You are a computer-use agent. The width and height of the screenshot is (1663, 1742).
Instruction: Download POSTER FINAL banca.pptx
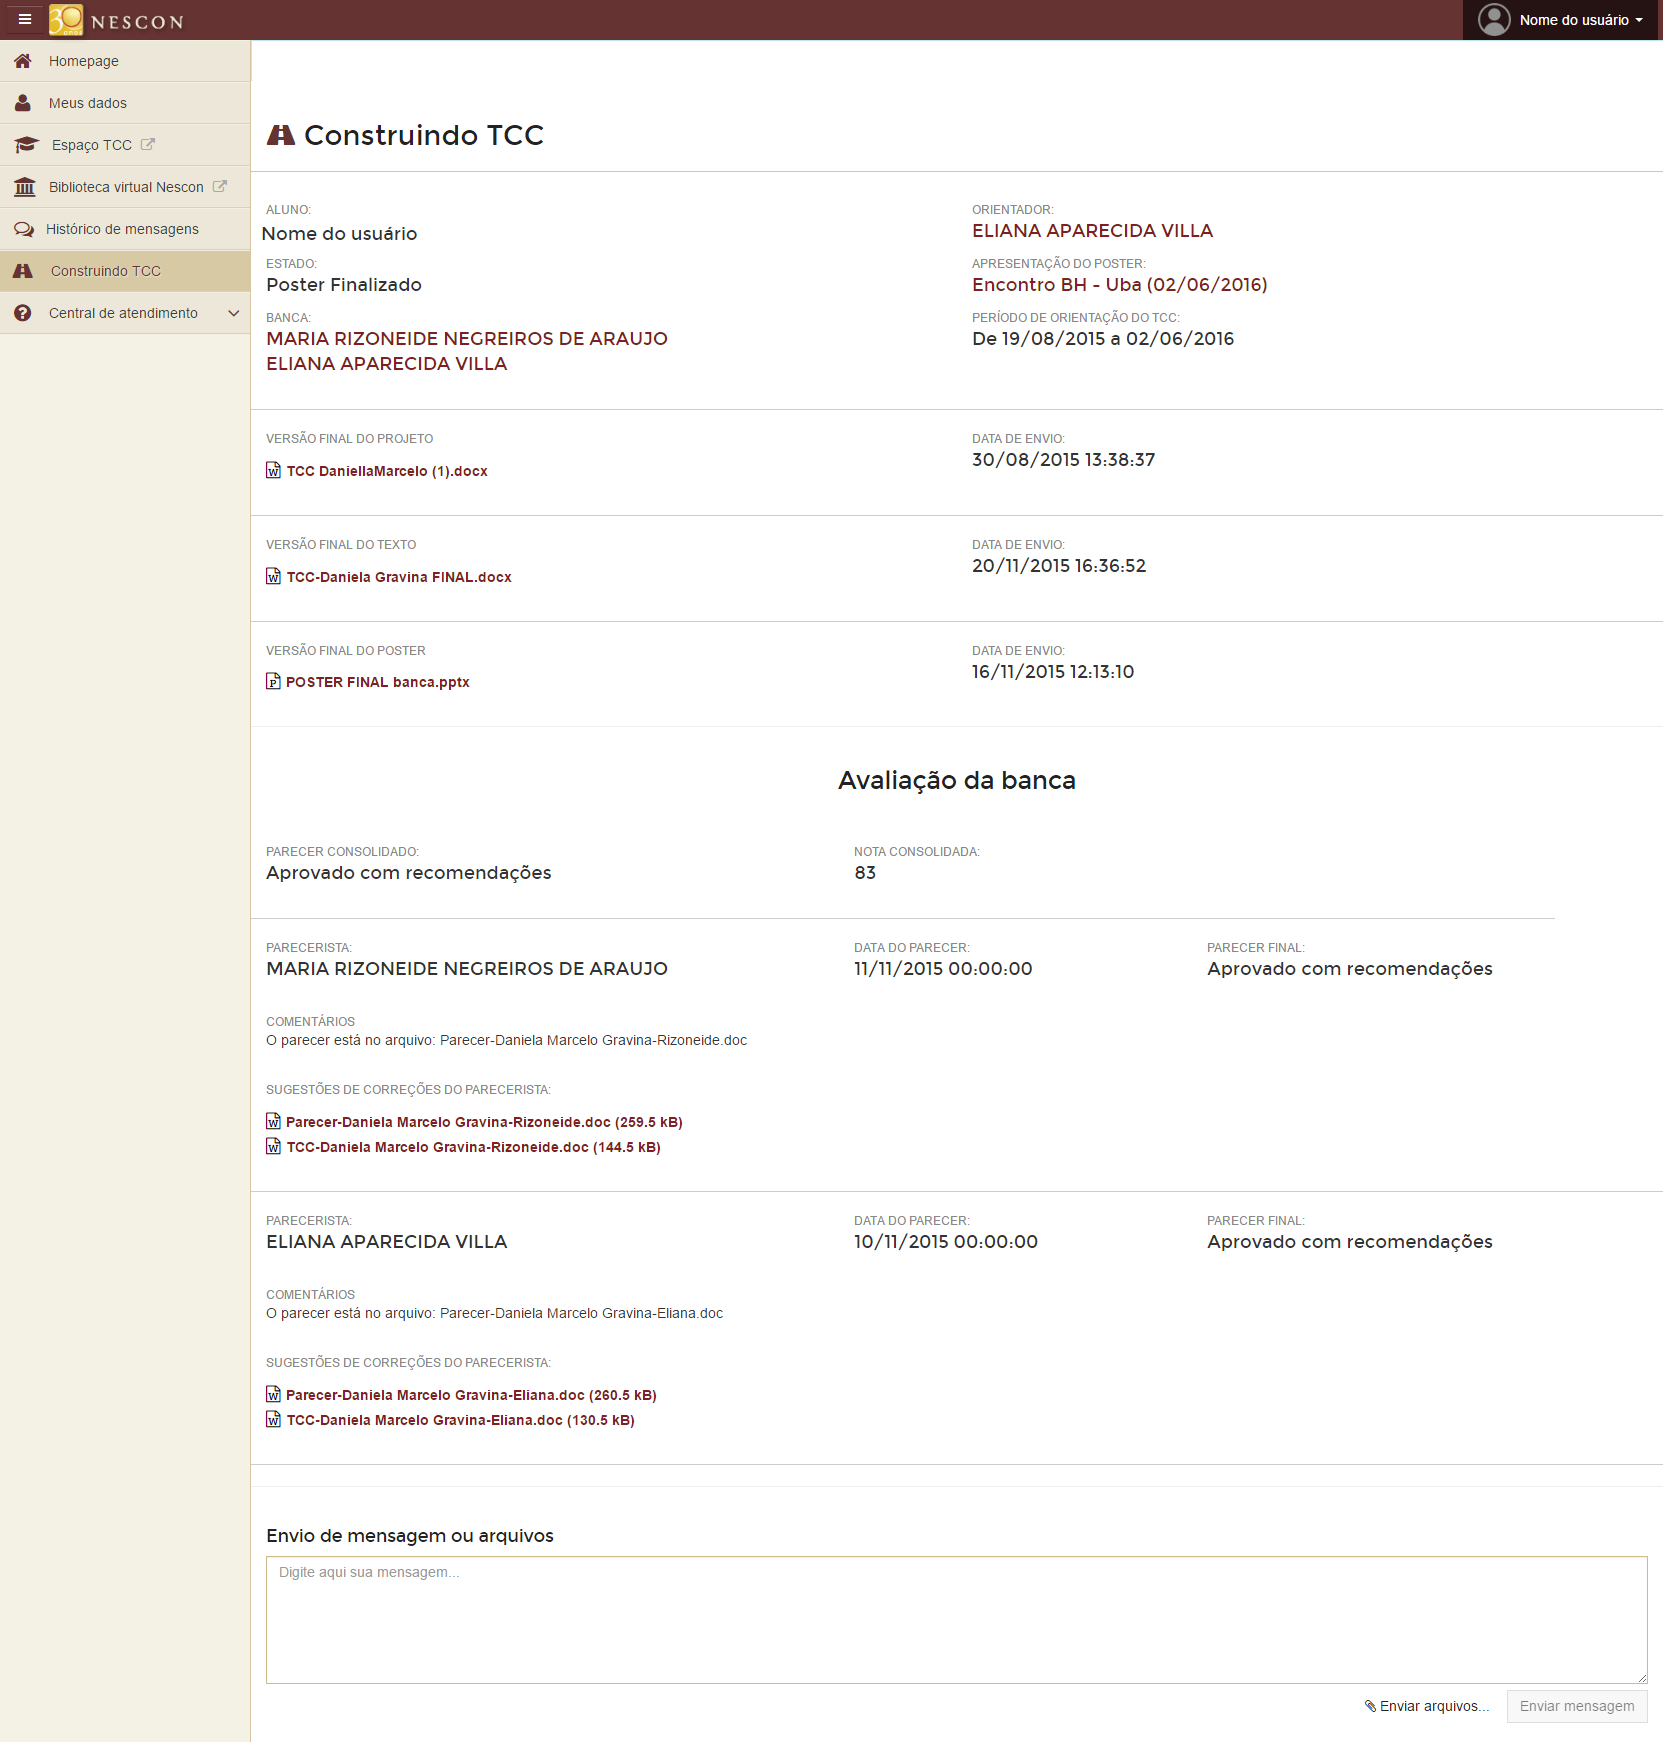click(378, 682)
